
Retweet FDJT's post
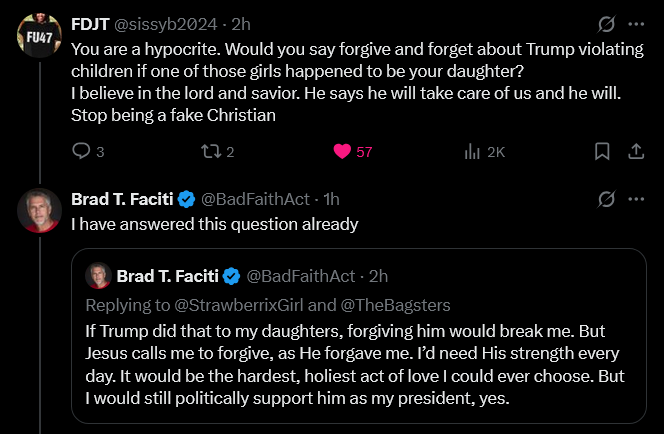point(211,152)
